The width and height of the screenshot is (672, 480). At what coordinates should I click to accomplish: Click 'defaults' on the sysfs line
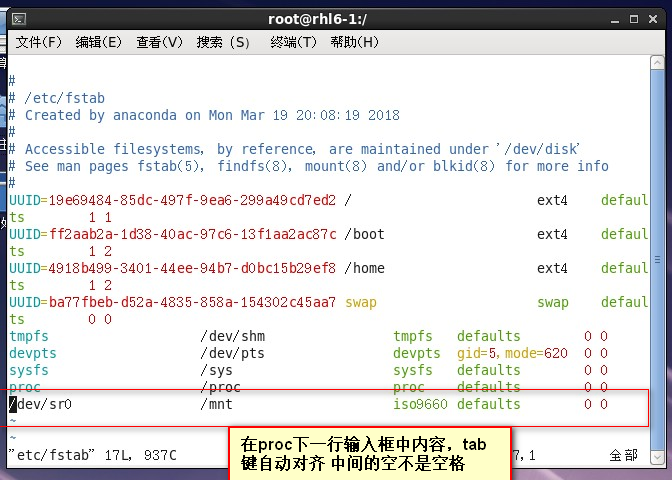click(x=489, y=370)
